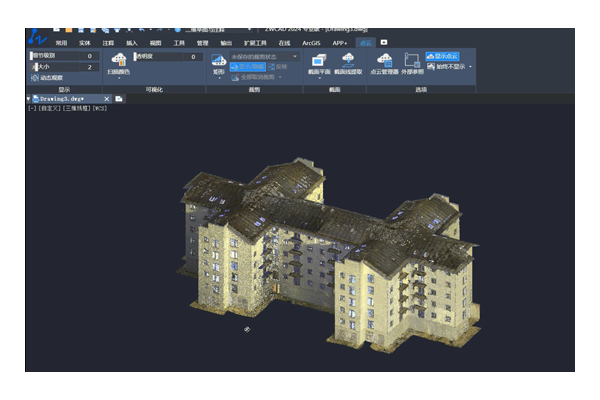
Task: Click the 外部参照 icon
Action: coord(412,60)
